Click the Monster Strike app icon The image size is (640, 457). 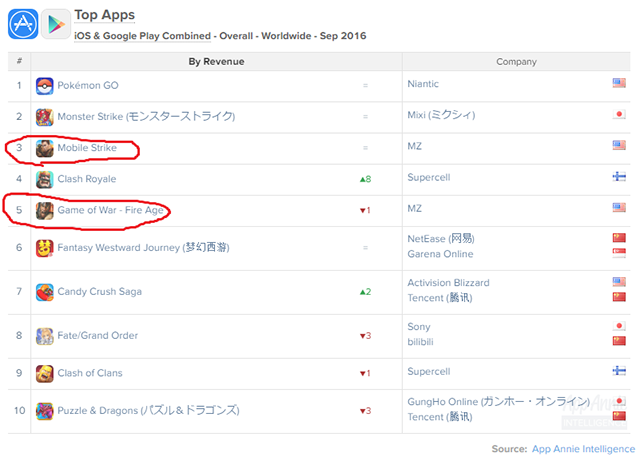tap(44, 117)
